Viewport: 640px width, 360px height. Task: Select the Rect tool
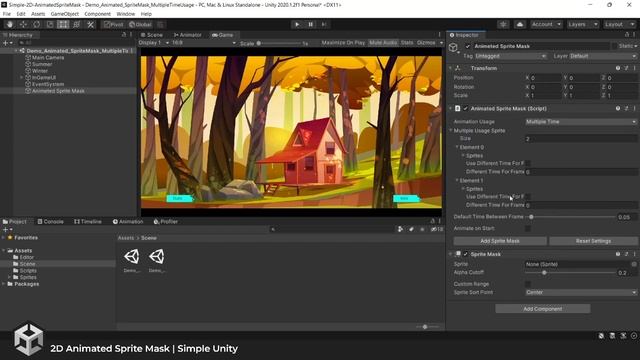tap(63, 24)
